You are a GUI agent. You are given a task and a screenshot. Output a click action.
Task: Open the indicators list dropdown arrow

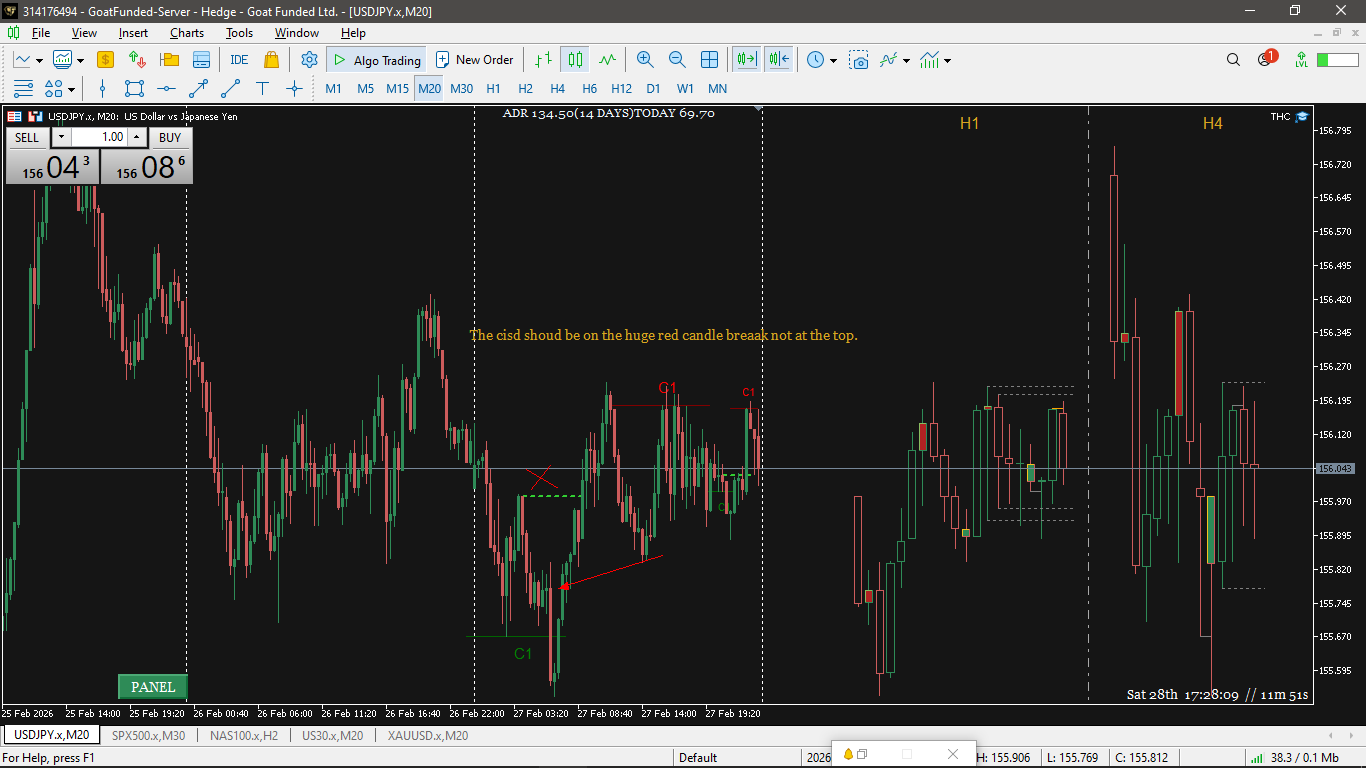pos(906,61)
